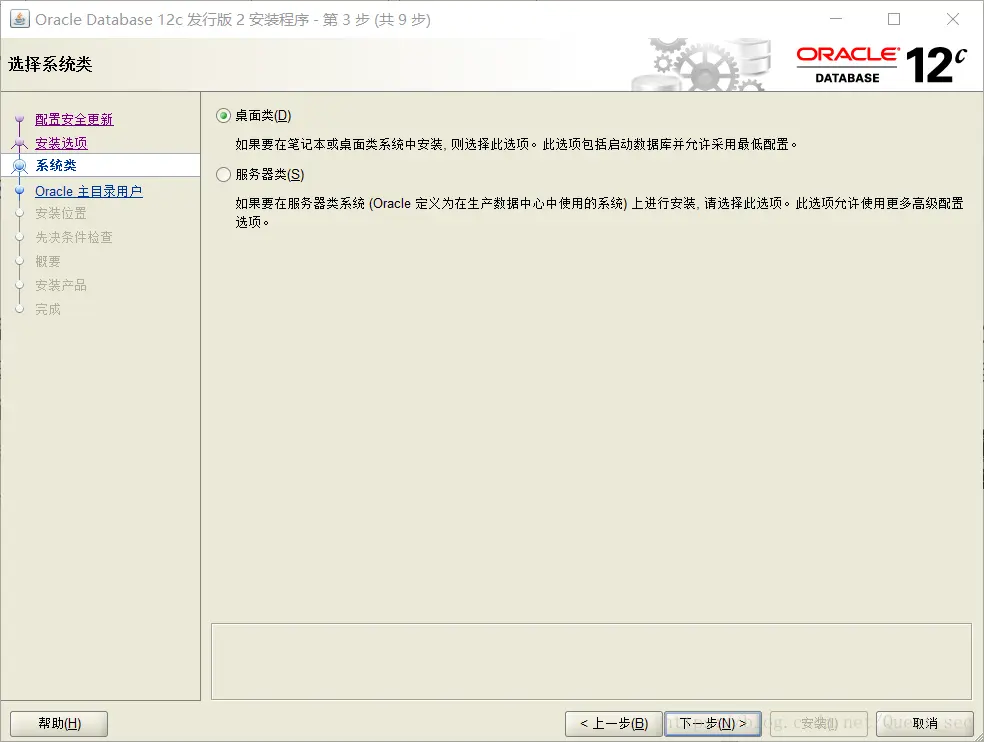Viewport: 984px width, 742px height.
Task: Click the Java installer icon in title bar
Action: tap(19, 19)
